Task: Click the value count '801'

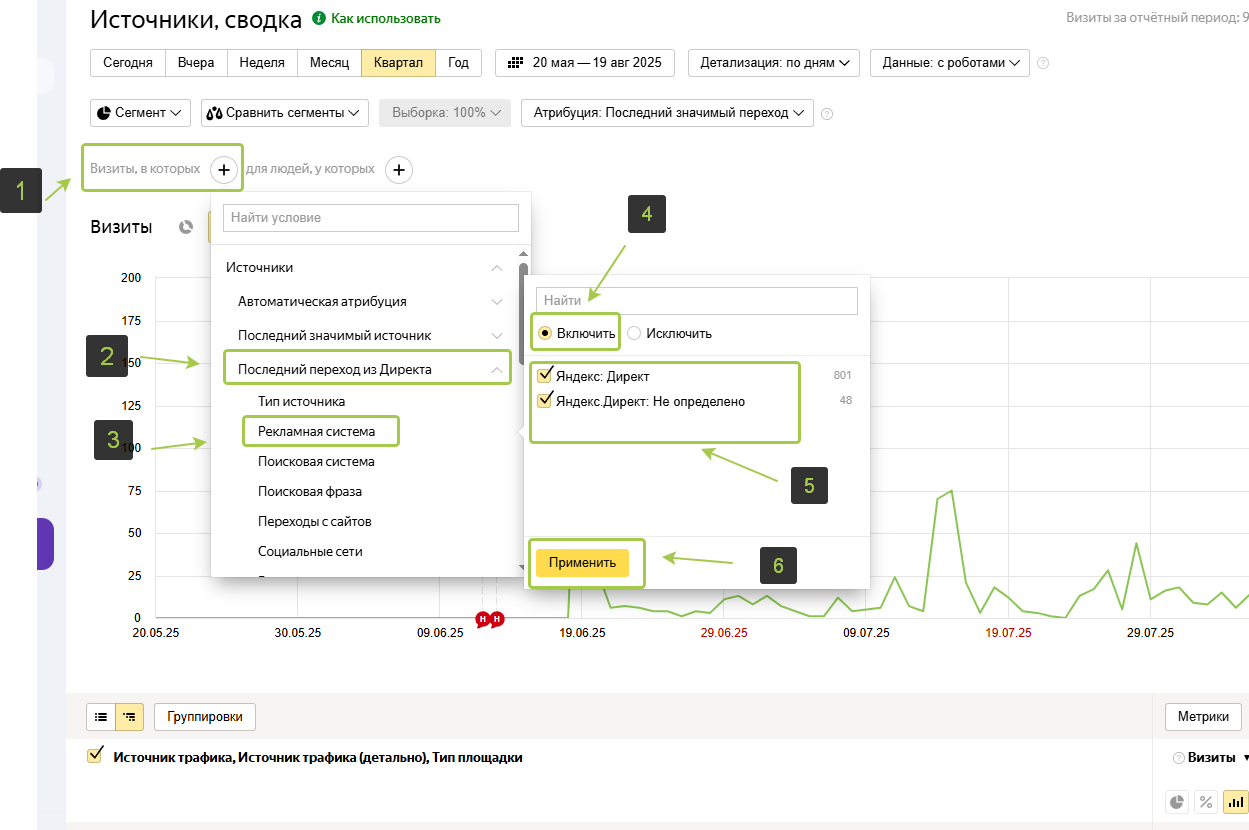Action: (x=842, y=376)
